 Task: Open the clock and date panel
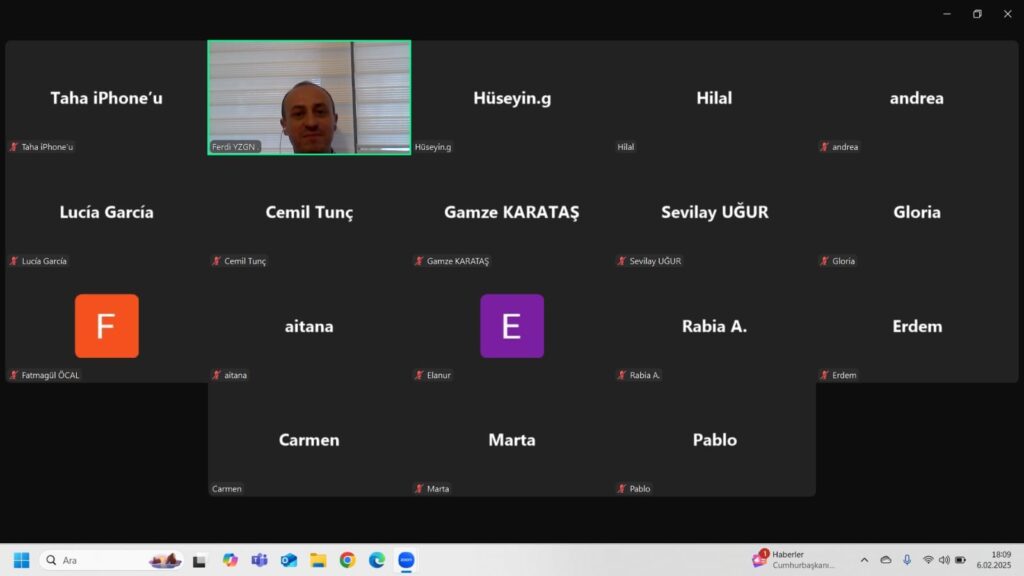[x=999, y=560]
